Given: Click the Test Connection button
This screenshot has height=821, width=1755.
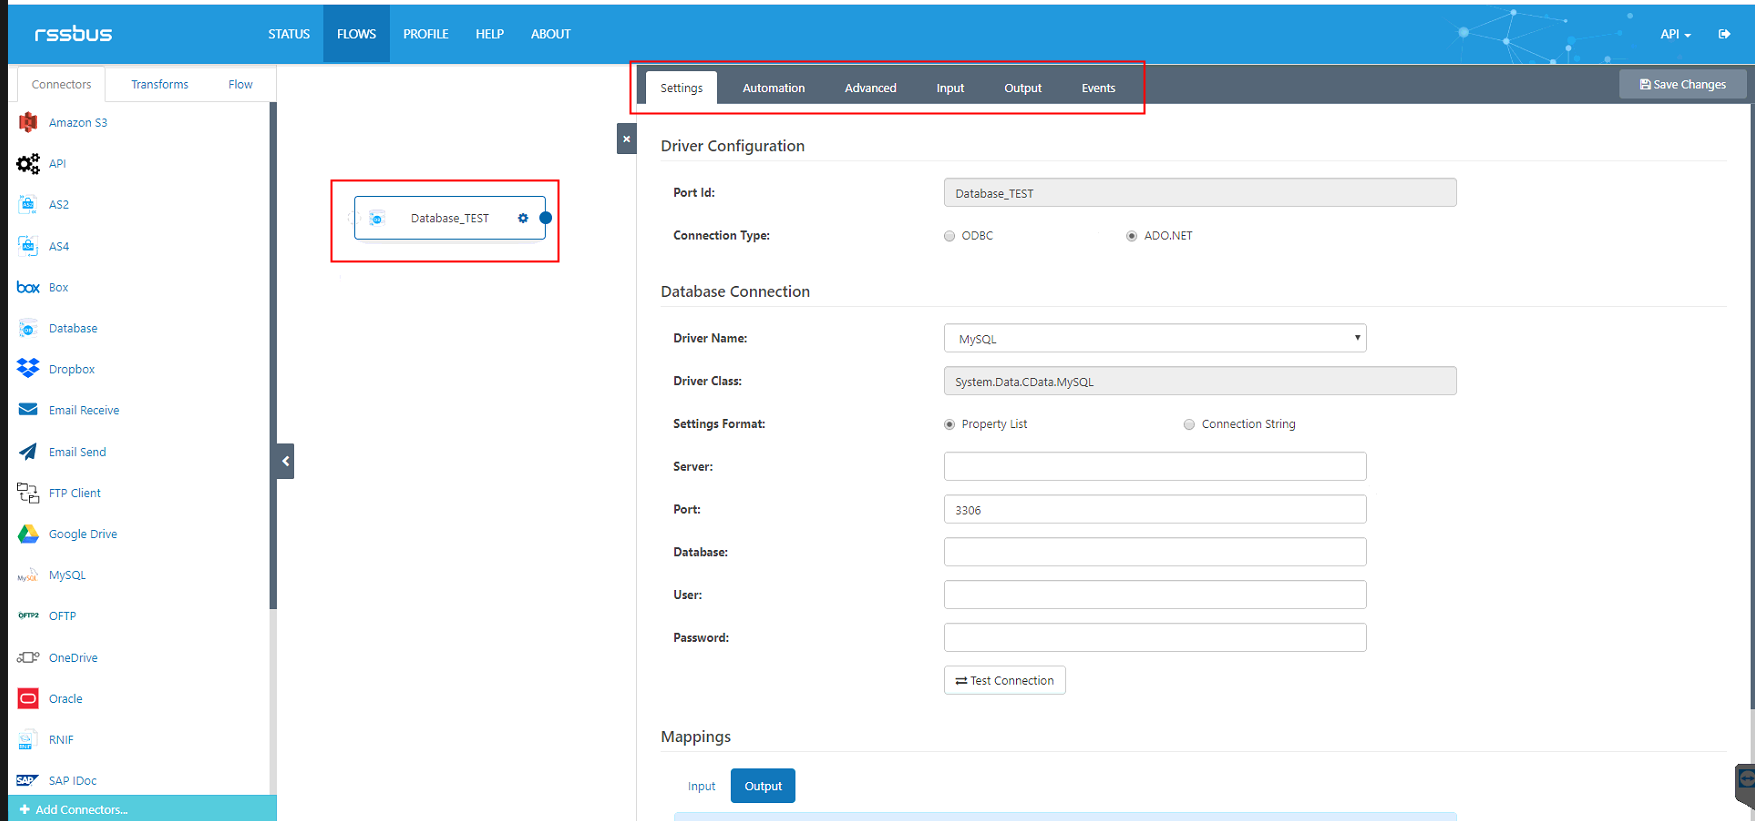Looking at the screenshot, I should [1005, 680].
